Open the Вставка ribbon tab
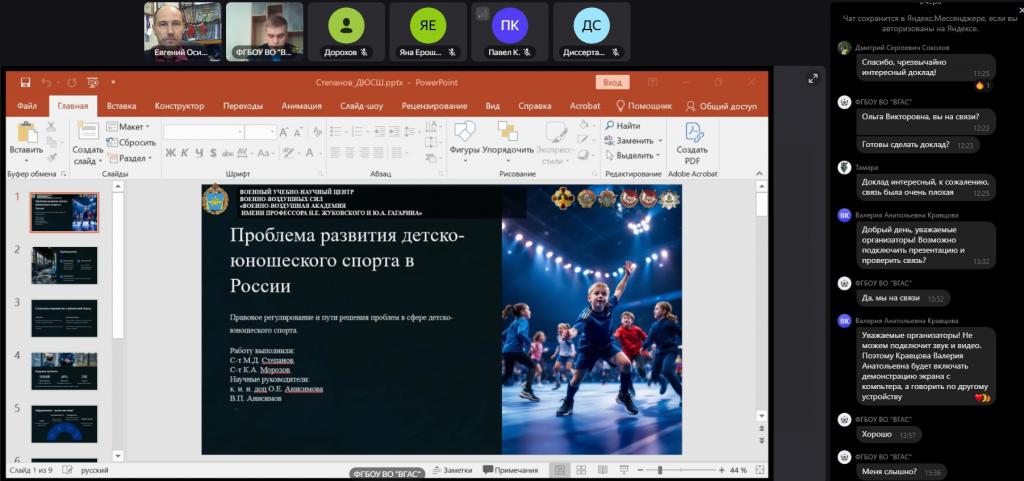Image resolution: width=1024 pixels, height=481 pixels. pyautogui.click(x=121, y=106)
